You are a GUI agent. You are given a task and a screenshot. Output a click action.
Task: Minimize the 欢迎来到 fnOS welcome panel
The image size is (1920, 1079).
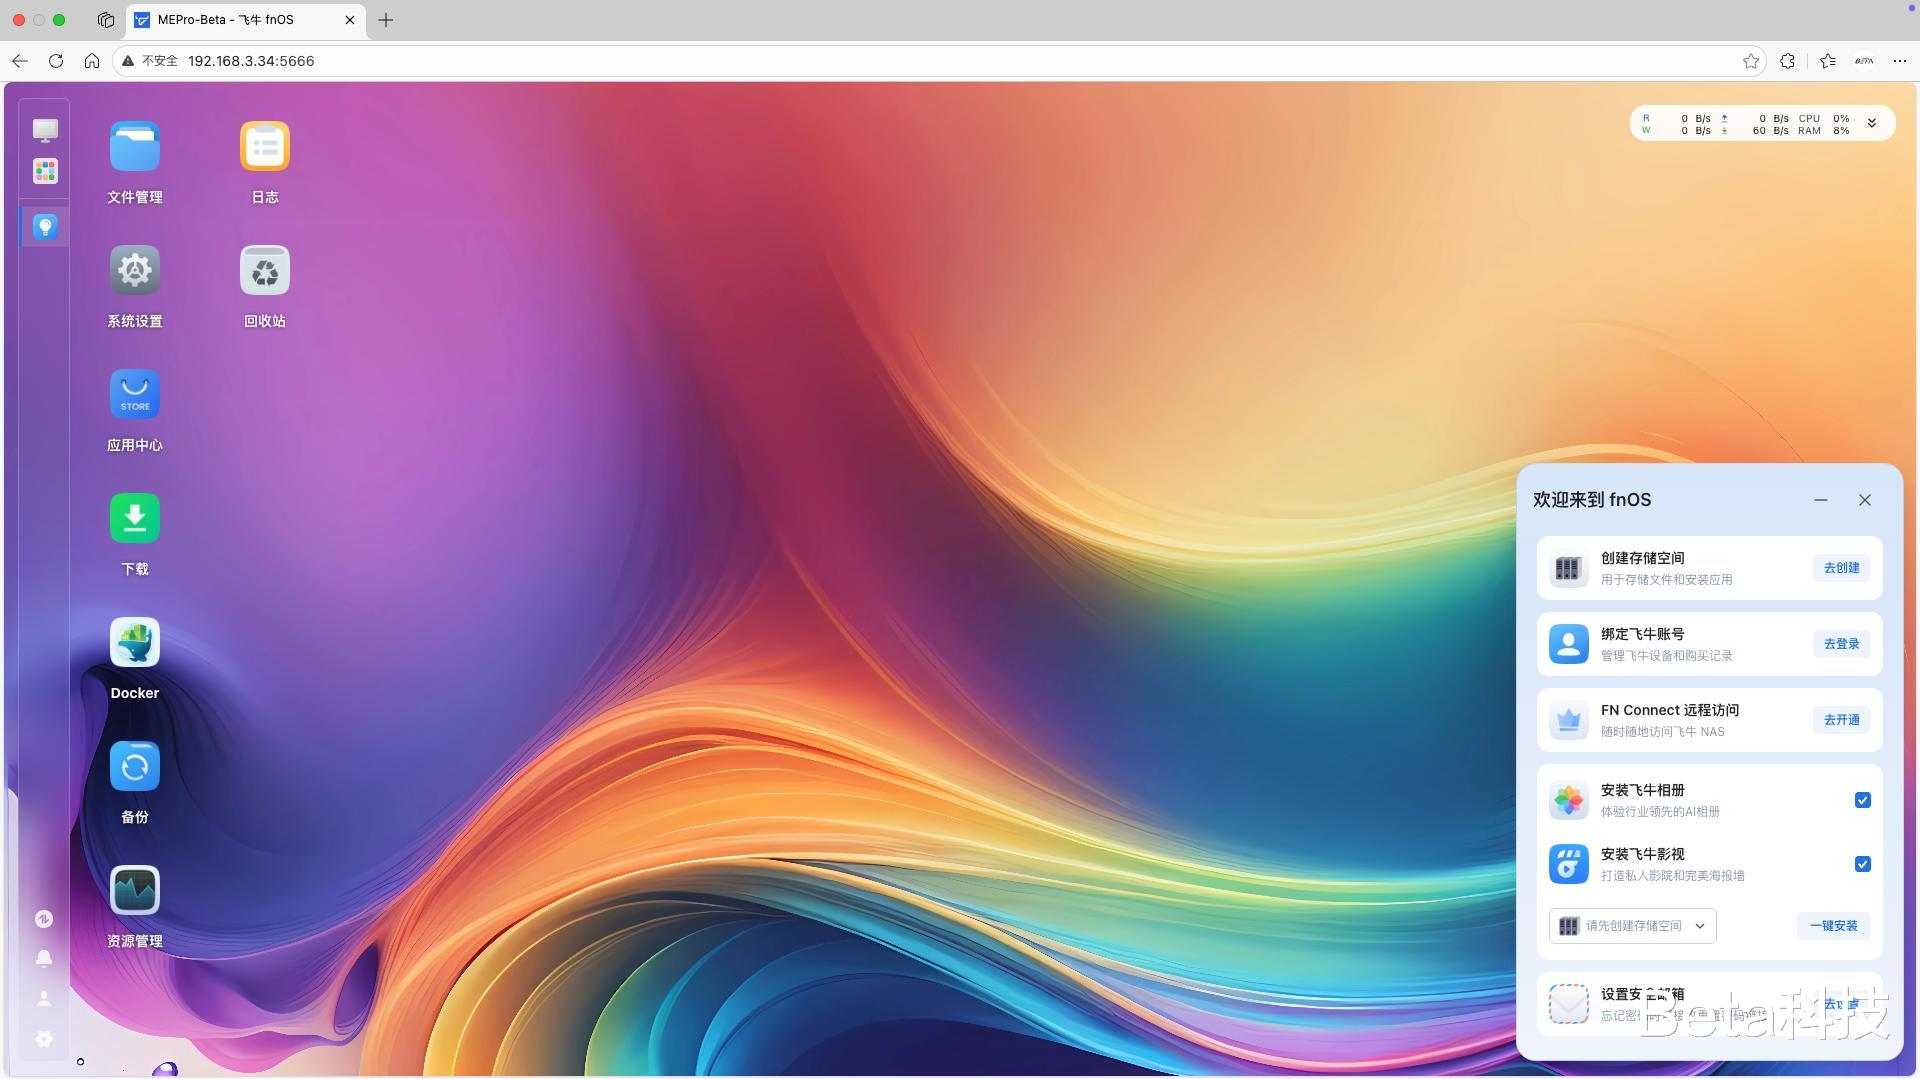pyautogui.click(x=1821, y=500)
